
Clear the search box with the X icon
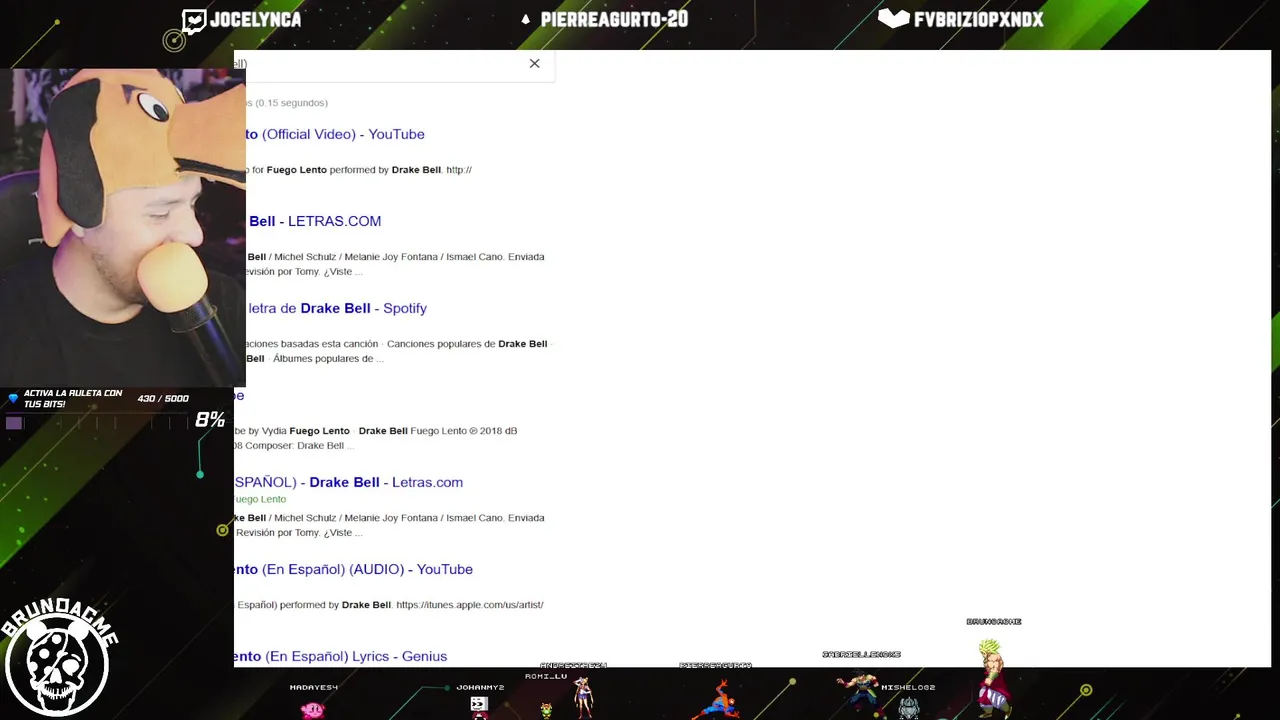pyautogui.click(x=534, y=64)
